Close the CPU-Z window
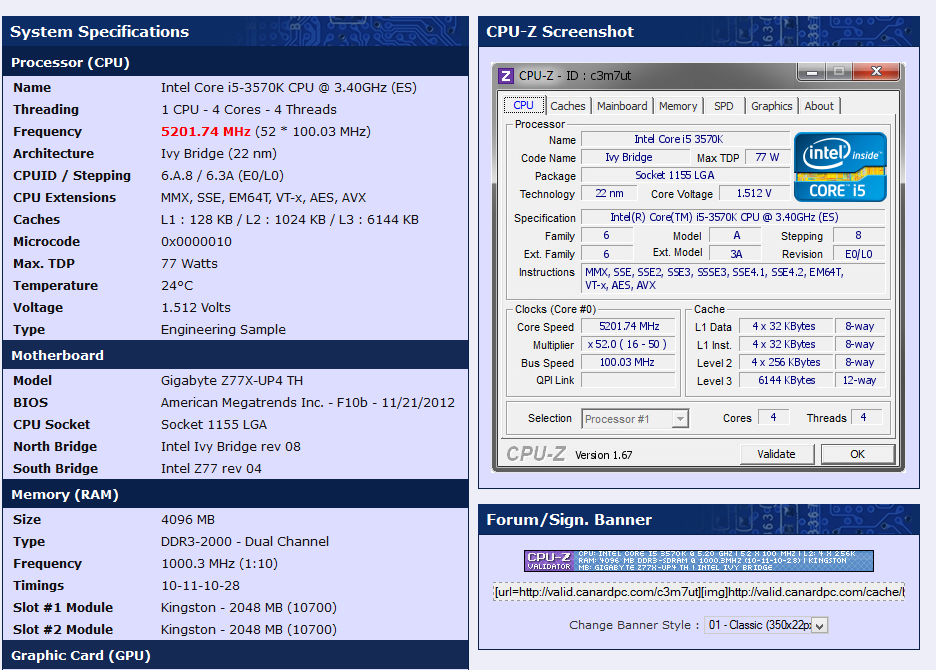This screenshot has width=936, height=670. click(876, 72)
